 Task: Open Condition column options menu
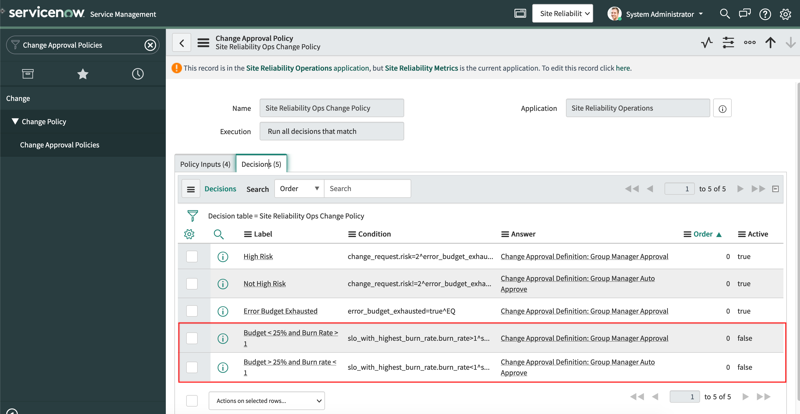pos(352,234)
